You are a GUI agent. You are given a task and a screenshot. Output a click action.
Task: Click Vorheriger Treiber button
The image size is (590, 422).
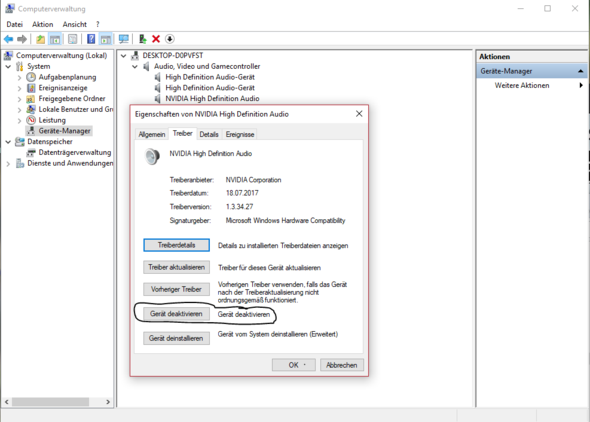tap(176, 289)
